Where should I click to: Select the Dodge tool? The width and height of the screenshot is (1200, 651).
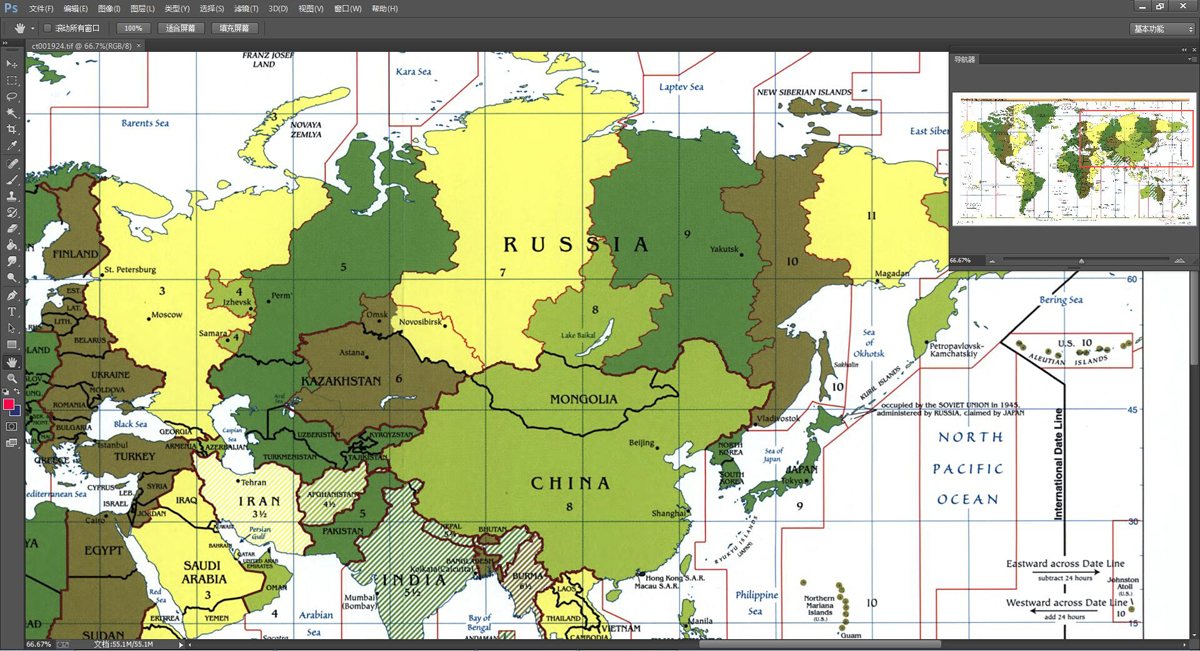point(12,278)
